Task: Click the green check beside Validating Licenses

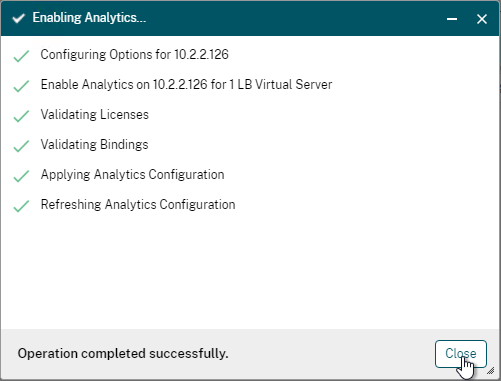Action: (x=21, y=116)
